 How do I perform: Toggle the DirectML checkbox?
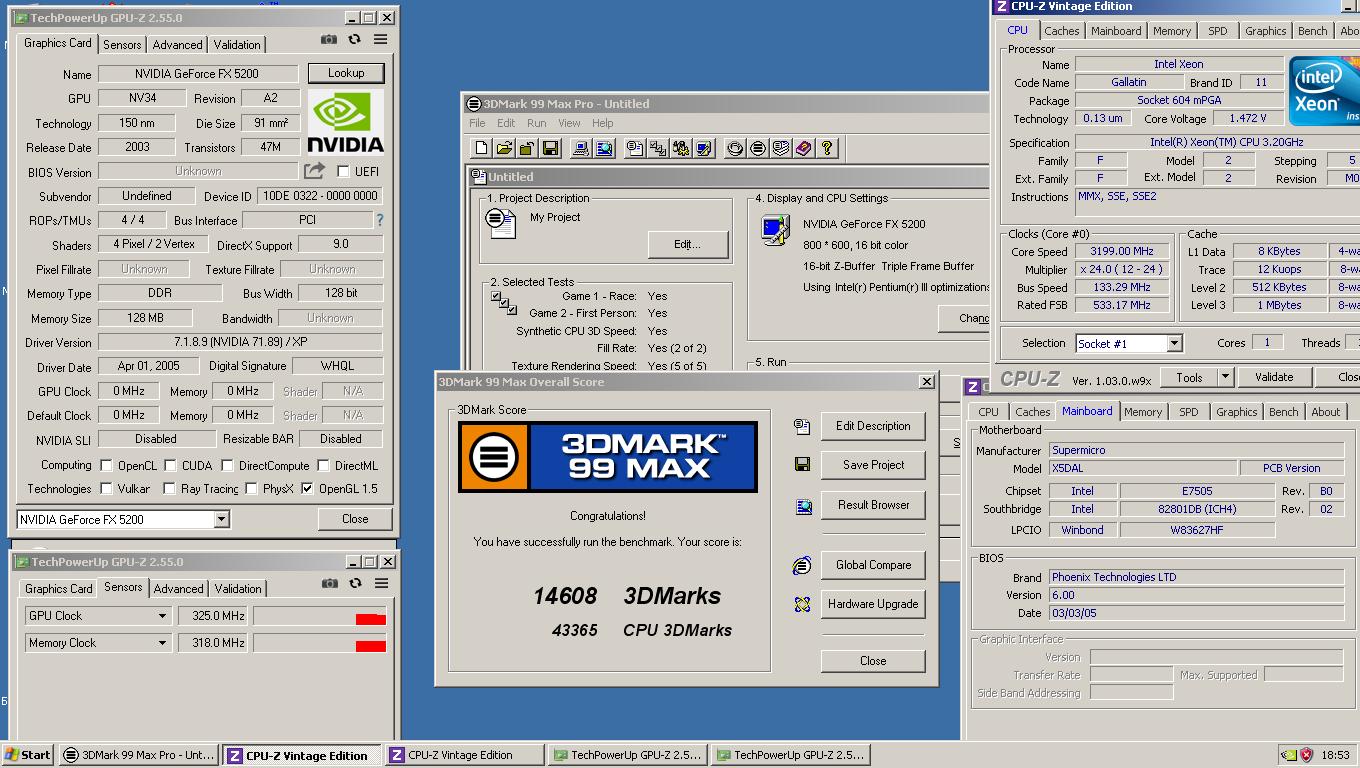pyautogui.click(x=323, y=465)
